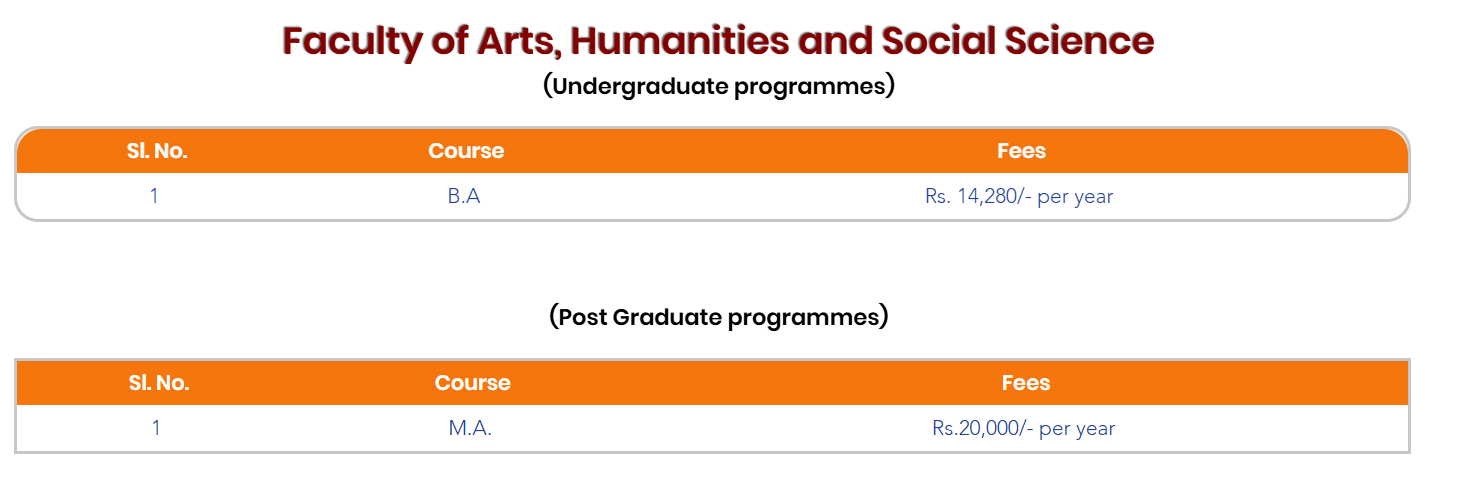Click the Rs. 14,280/- per year fee

(1019, 197)
